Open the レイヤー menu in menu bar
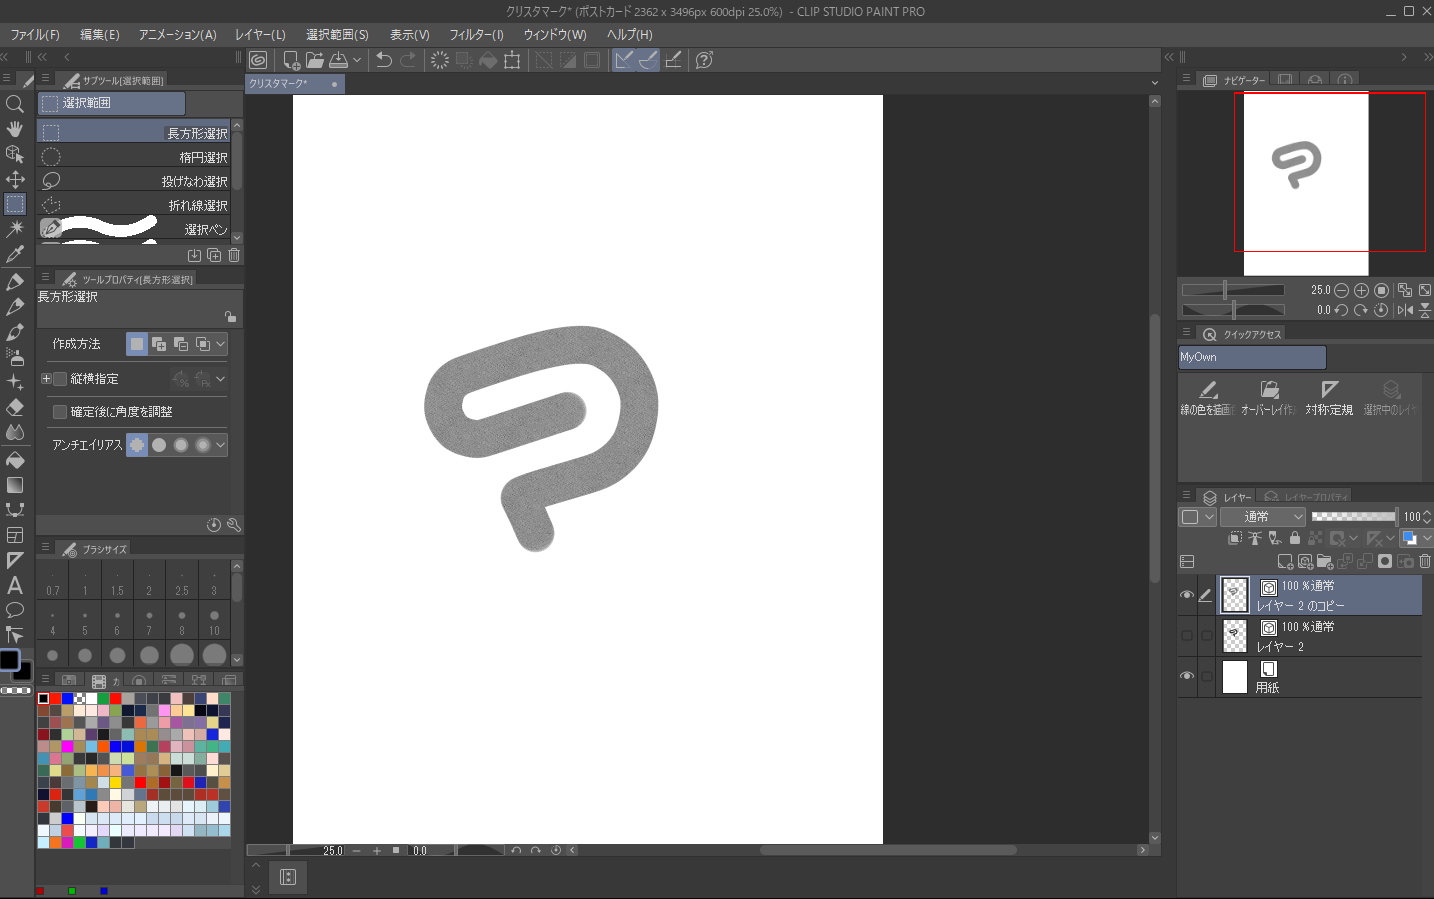Screen dimensions: 1434x899 pyautogui.click(x=260, y=35)
